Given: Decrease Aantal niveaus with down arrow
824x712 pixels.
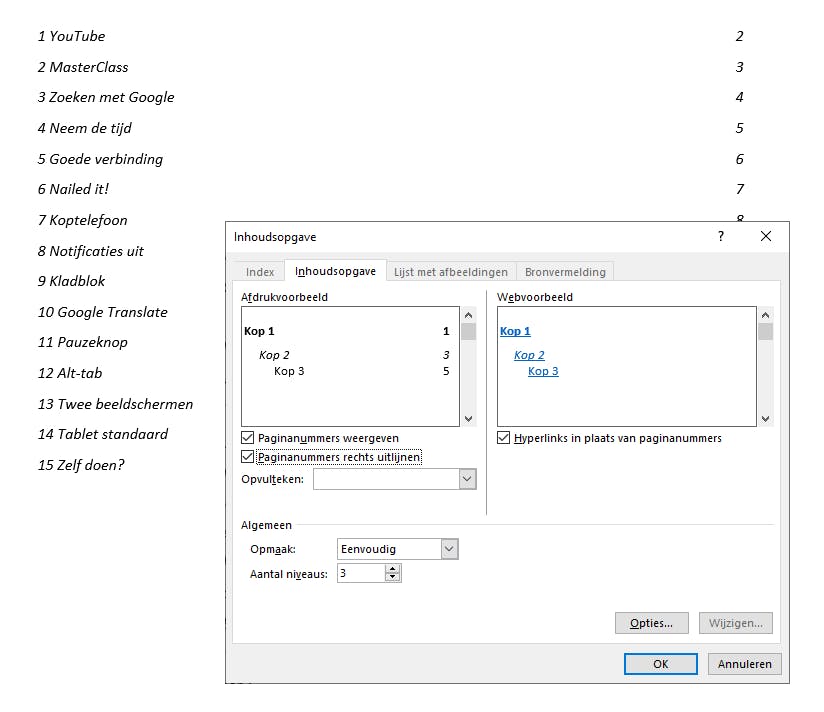Looking at the screenshot, I should [393, 578].
